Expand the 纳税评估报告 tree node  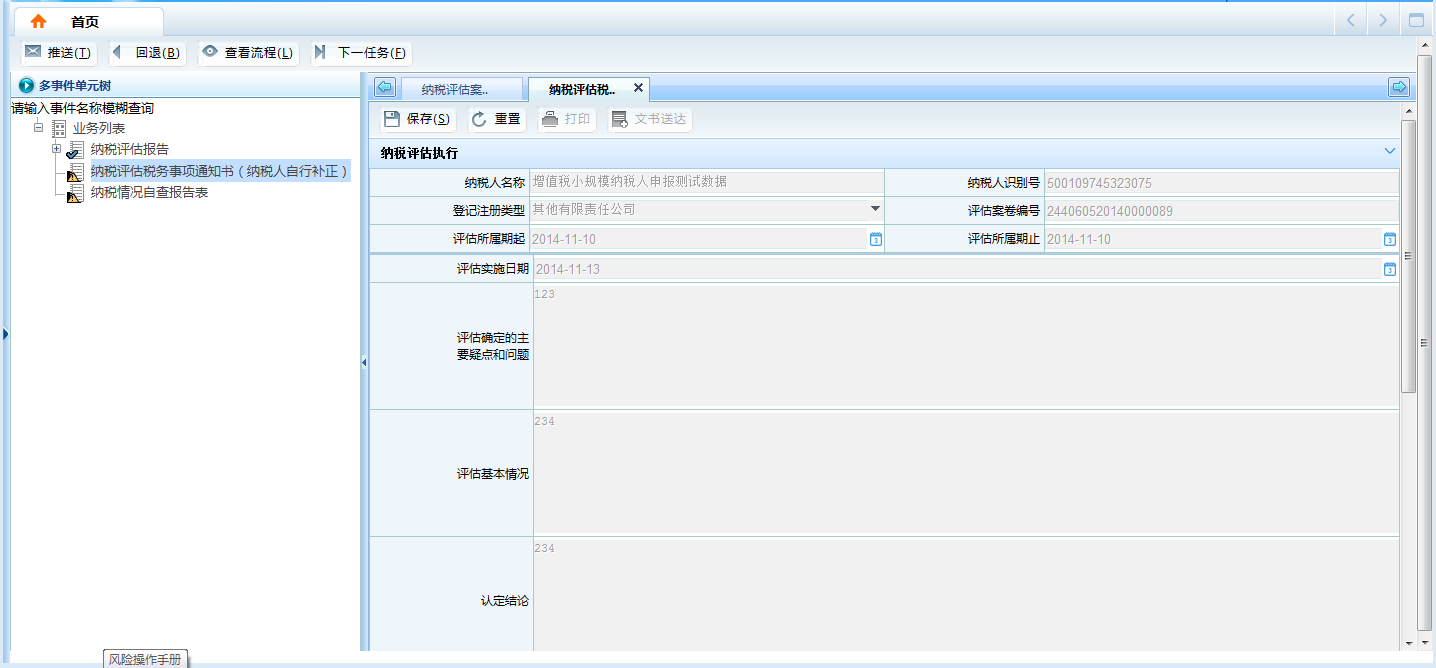(x=57, y=149)
